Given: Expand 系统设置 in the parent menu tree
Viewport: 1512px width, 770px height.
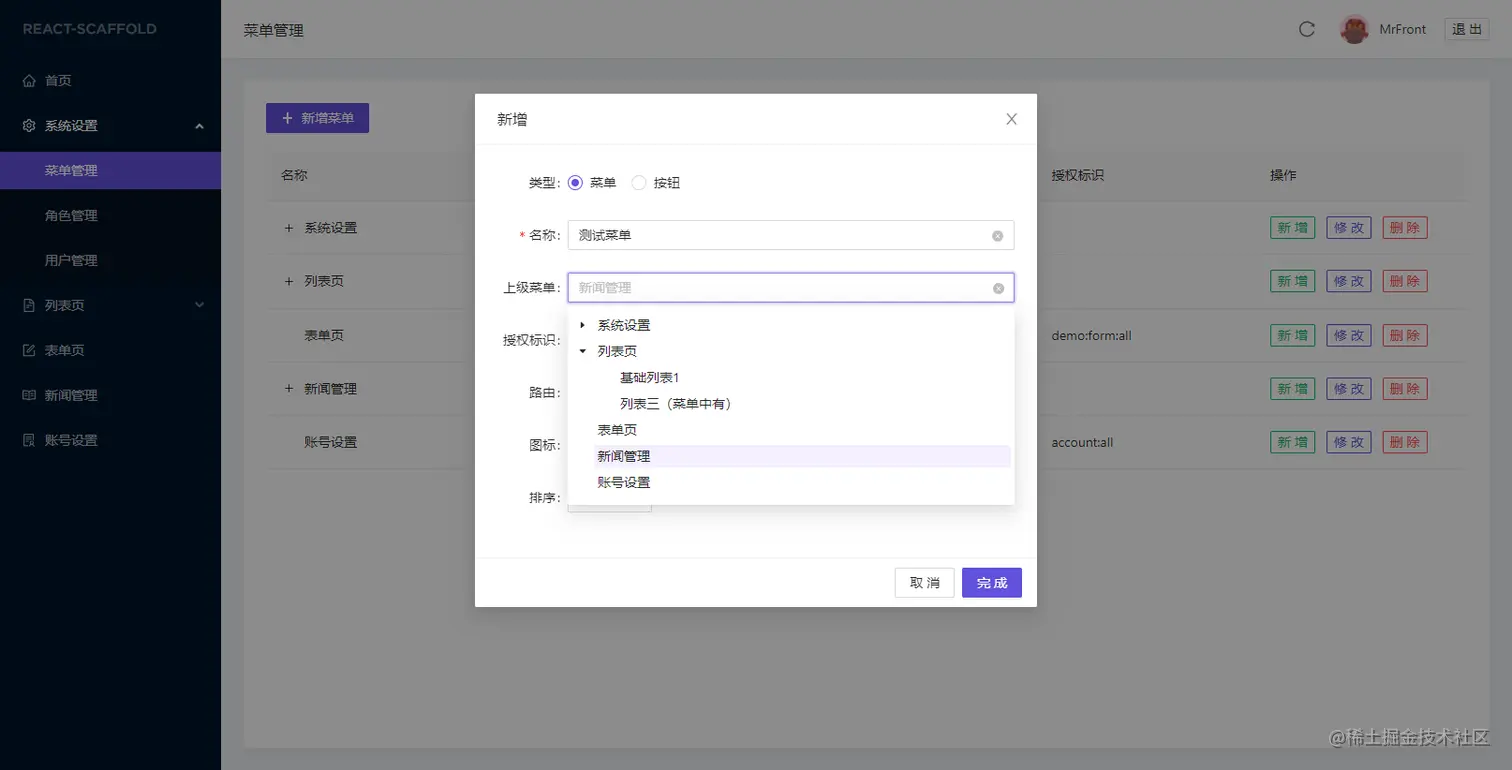Looking at the screenshot, I should click(581, 324).
